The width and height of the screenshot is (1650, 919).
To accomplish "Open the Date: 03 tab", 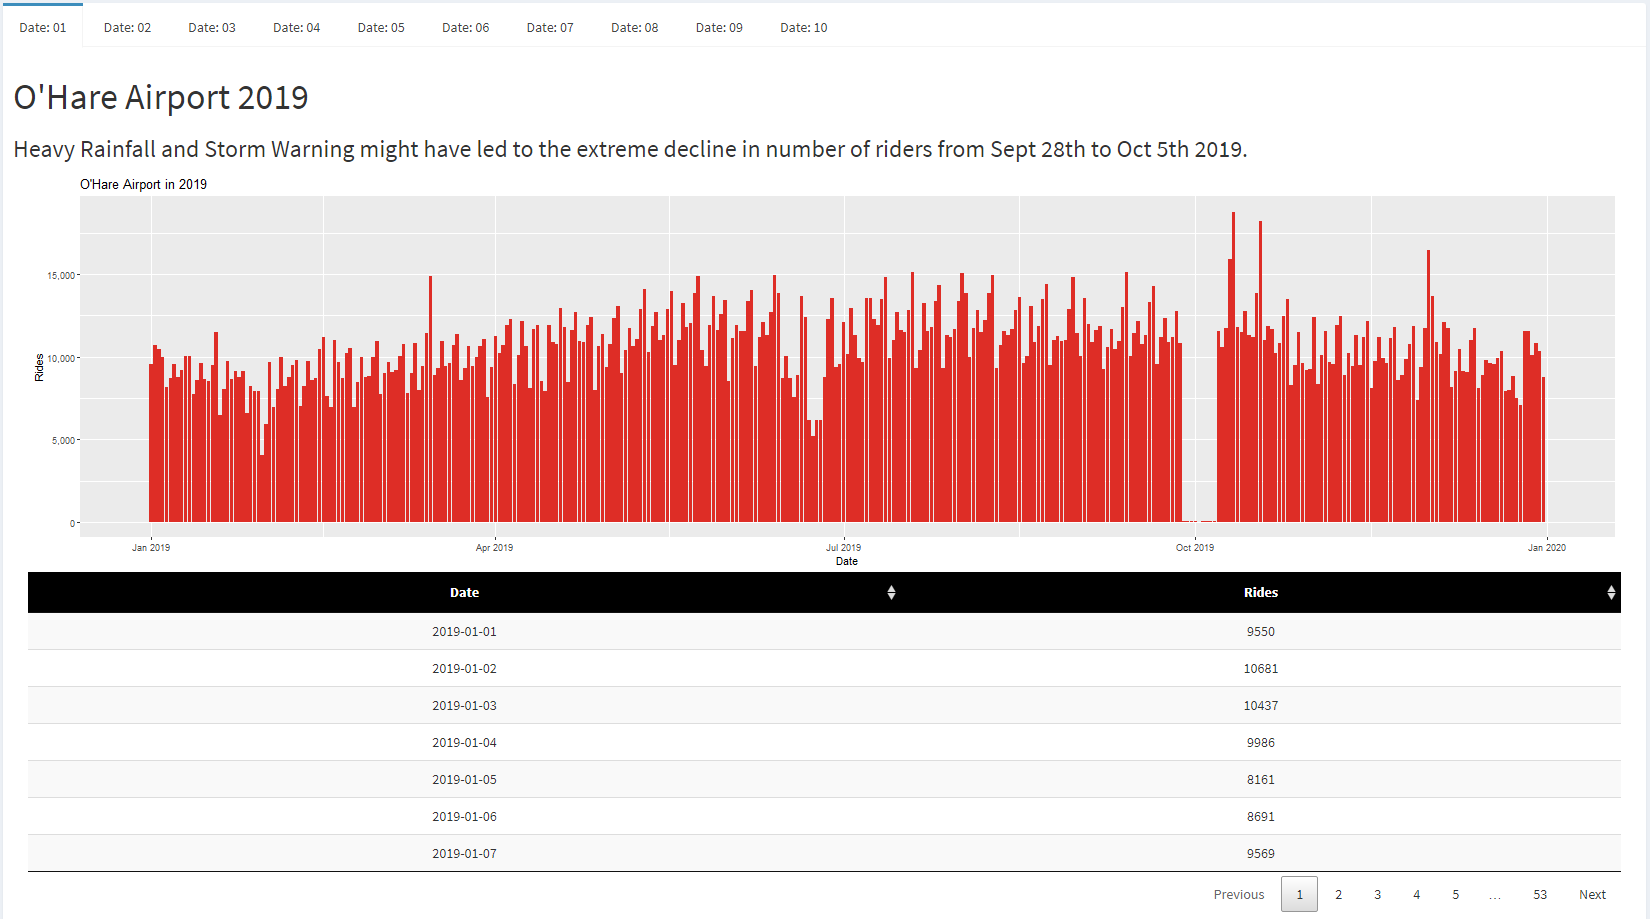I will pos(212,27).
